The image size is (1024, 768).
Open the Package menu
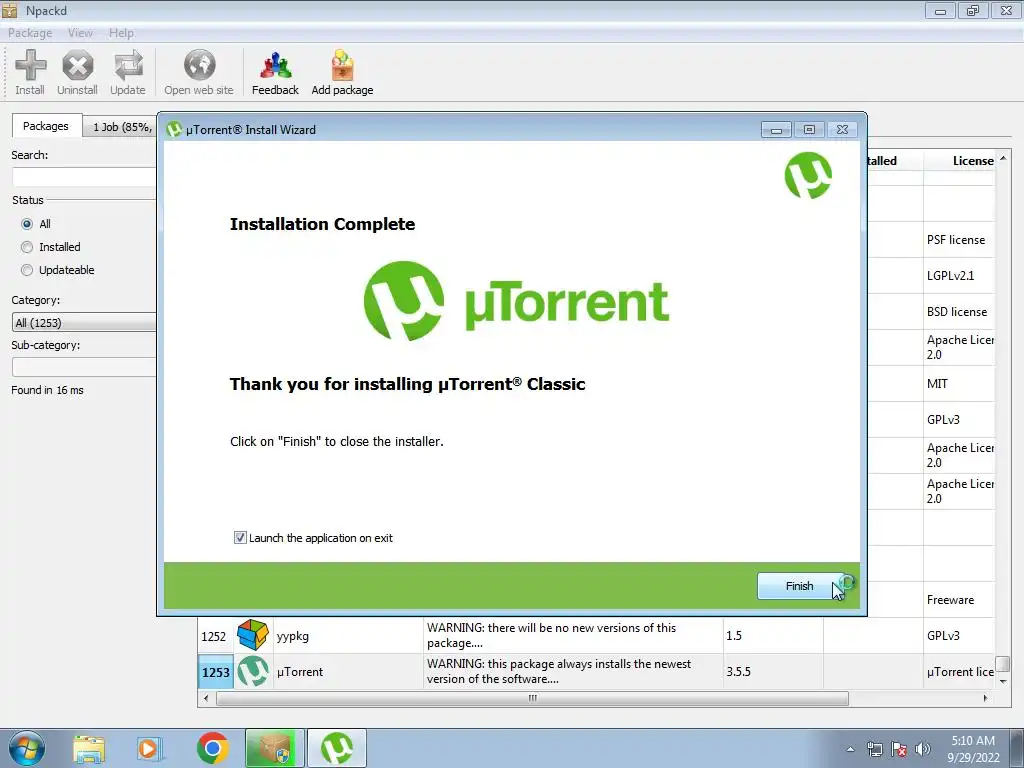tap(30, 33)
